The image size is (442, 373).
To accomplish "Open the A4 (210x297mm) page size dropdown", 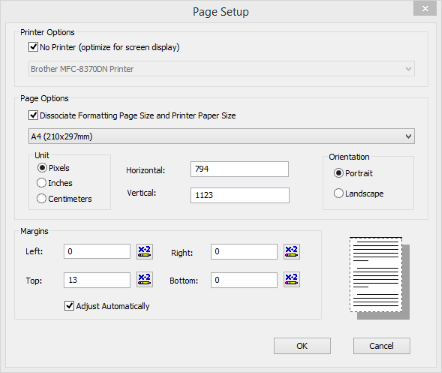I will 221,136.
